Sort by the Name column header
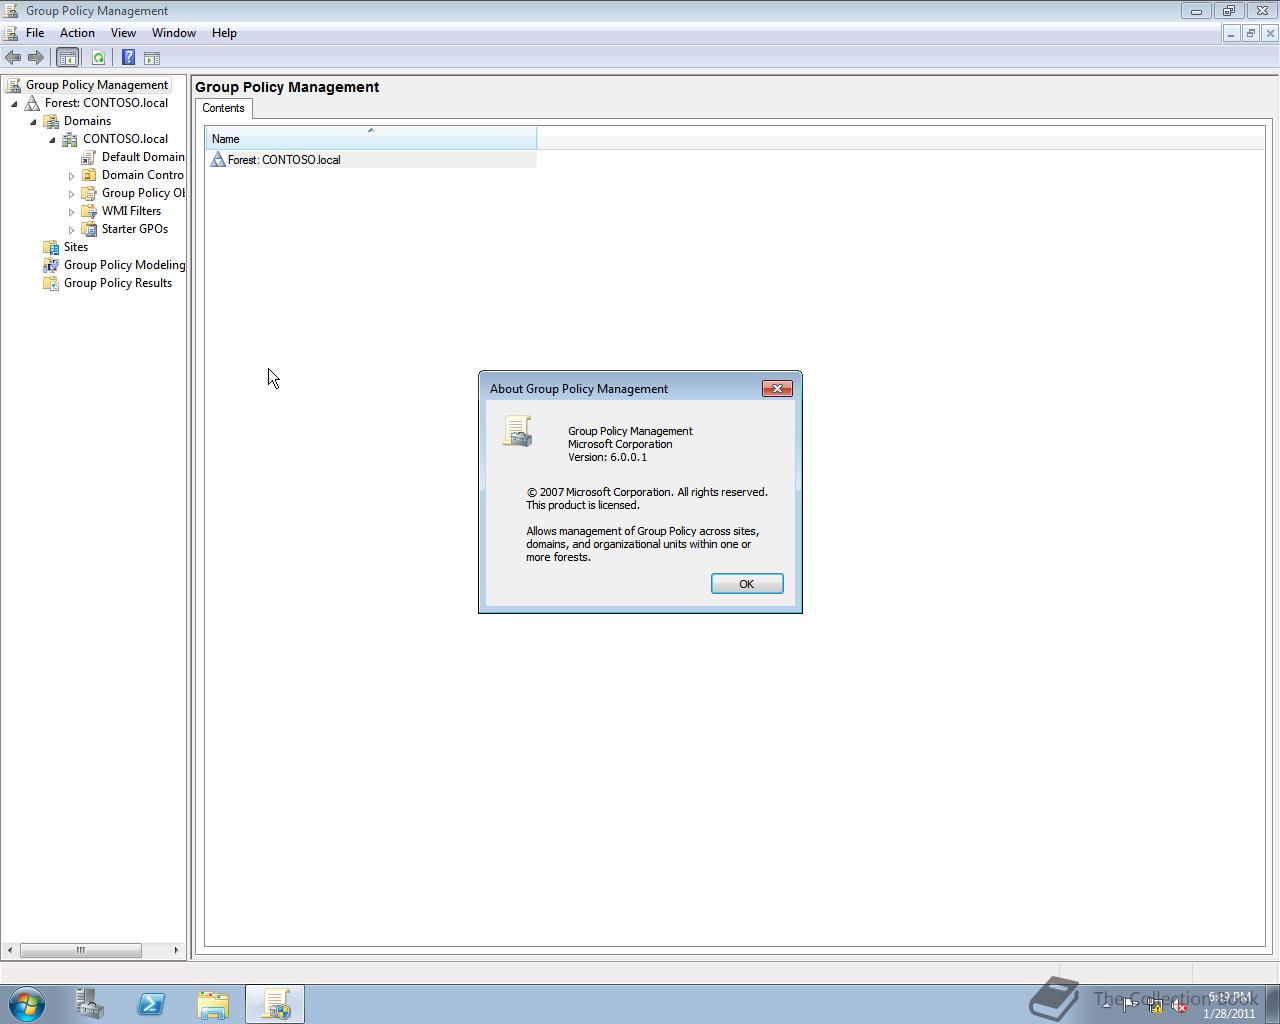This screenshot has width=1280, height=1024. coord(371,139)
